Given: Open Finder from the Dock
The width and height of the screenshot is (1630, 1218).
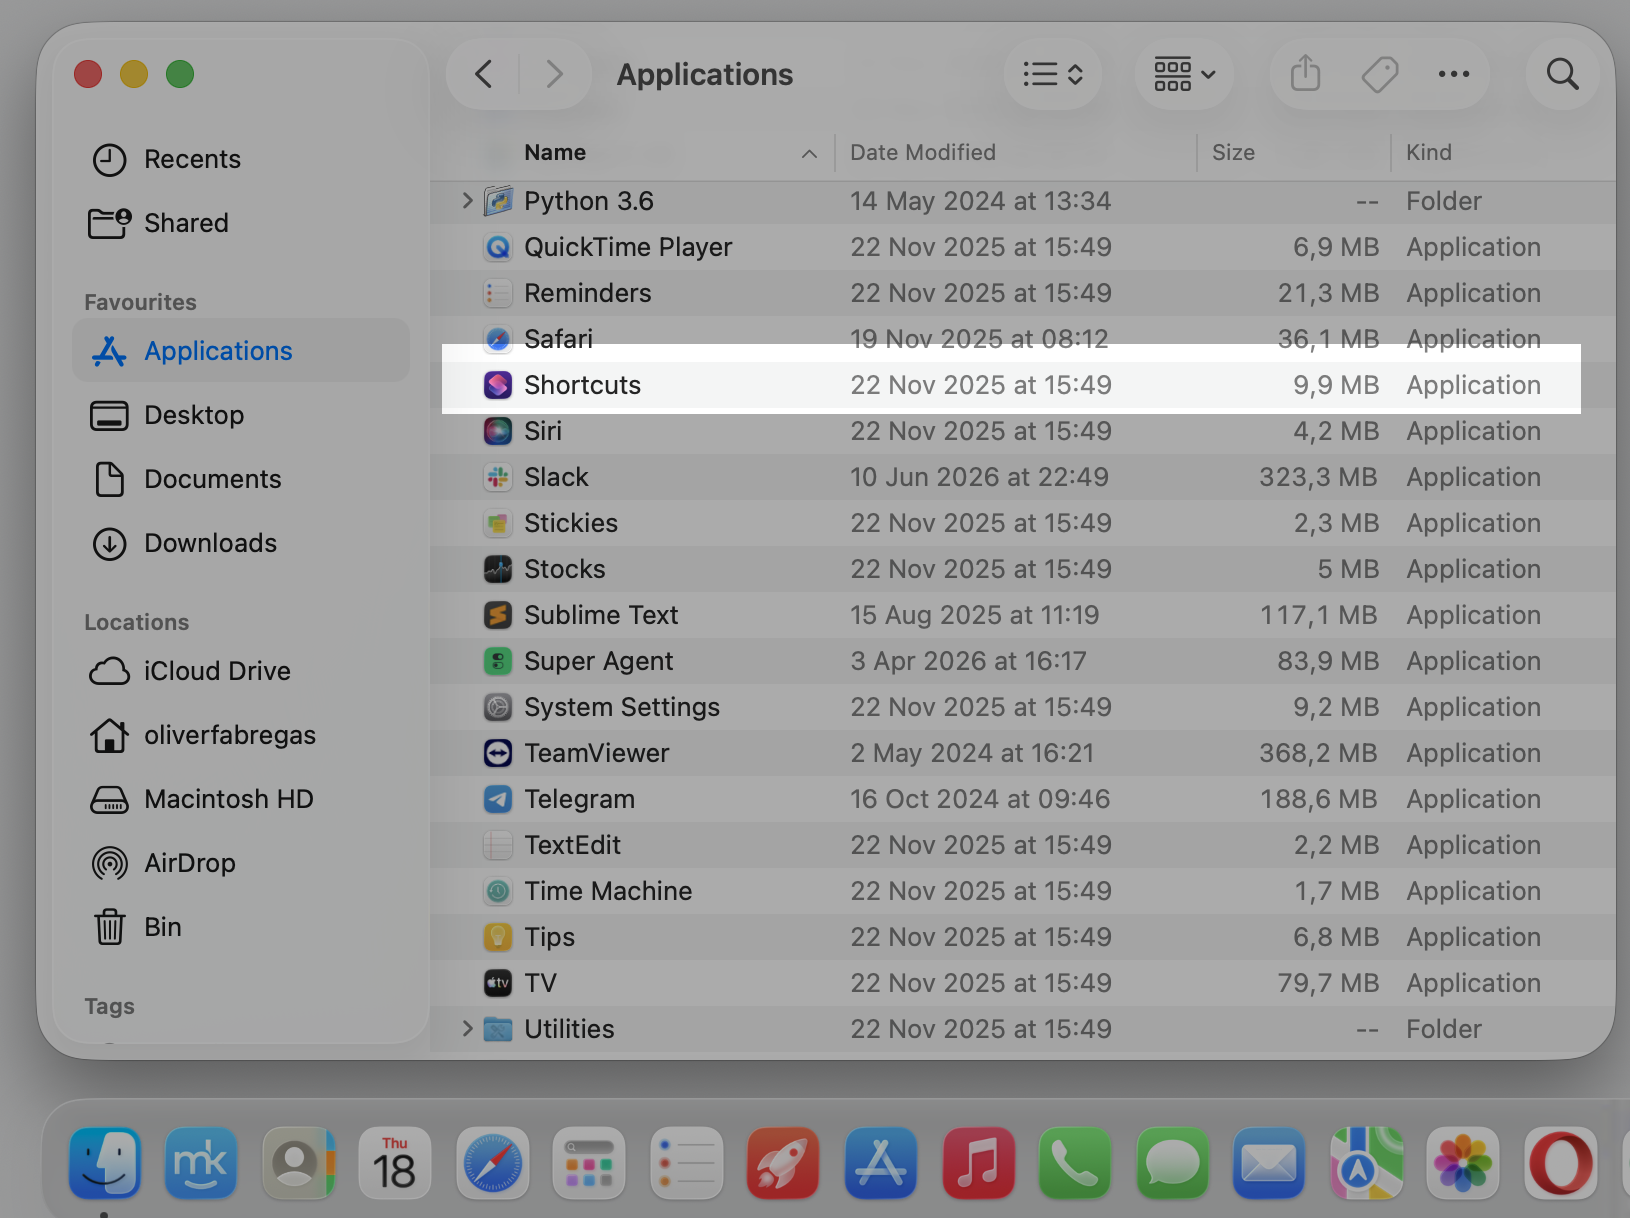Looking at the screenshot, I should [x=104, y=1162].
